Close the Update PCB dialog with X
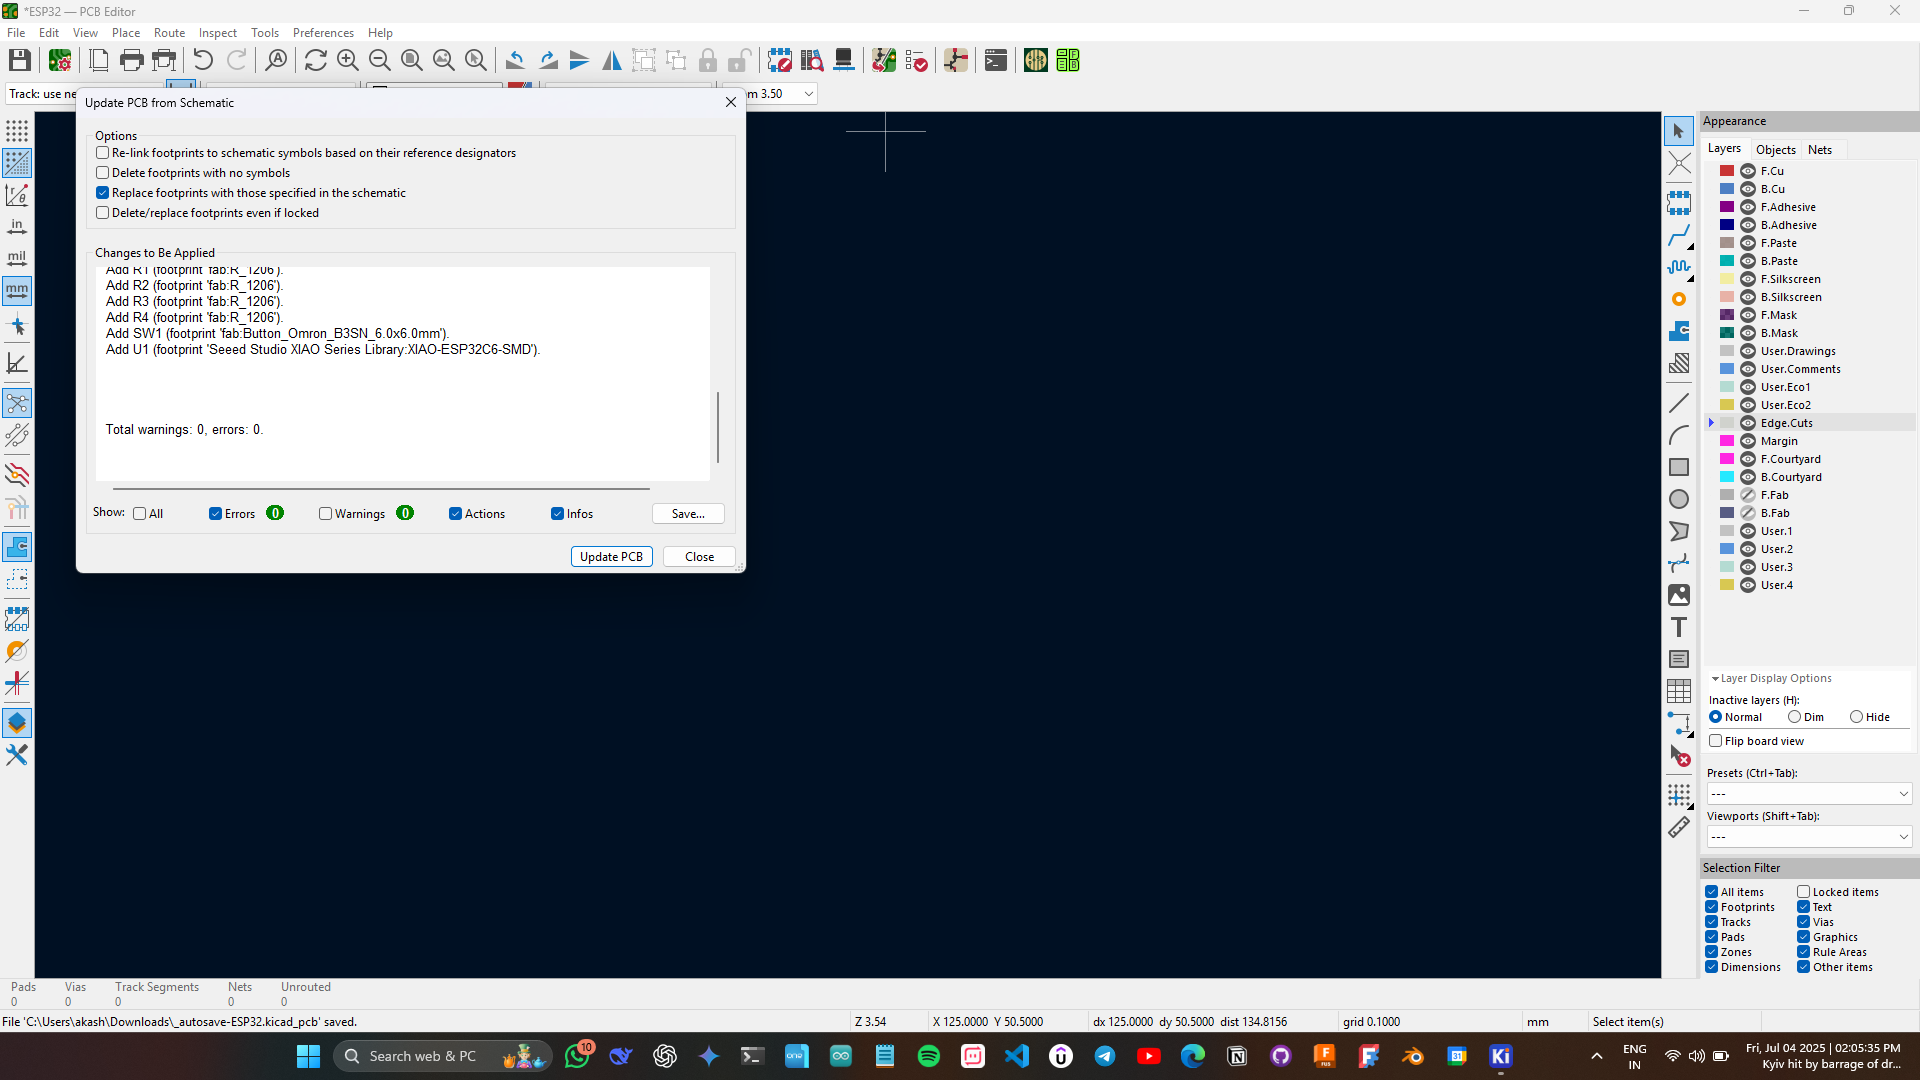Screen dimensions: 1920x1080 coord(731,102)
